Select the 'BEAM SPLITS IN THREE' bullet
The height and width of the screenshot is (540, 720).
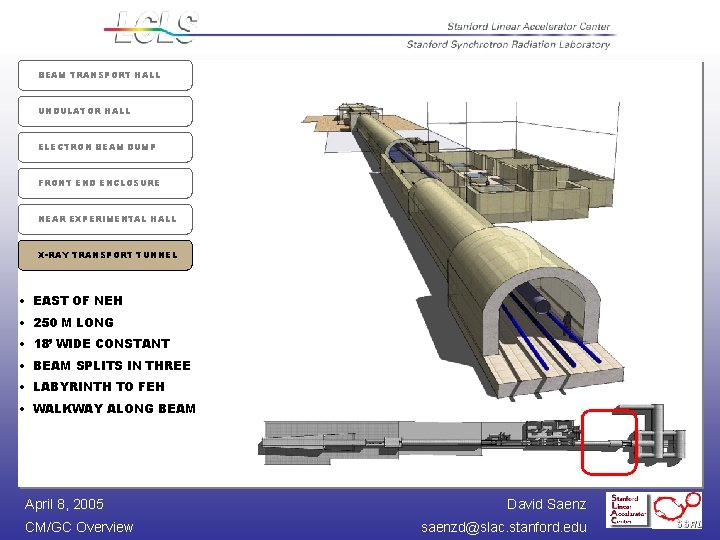(x=112, y=366)
